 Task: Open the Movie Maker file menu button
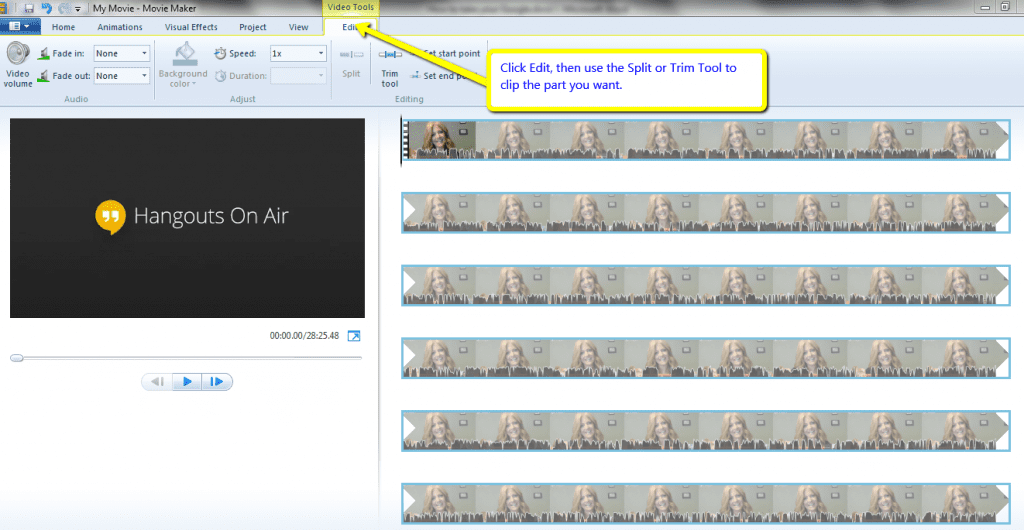[19, 27]
